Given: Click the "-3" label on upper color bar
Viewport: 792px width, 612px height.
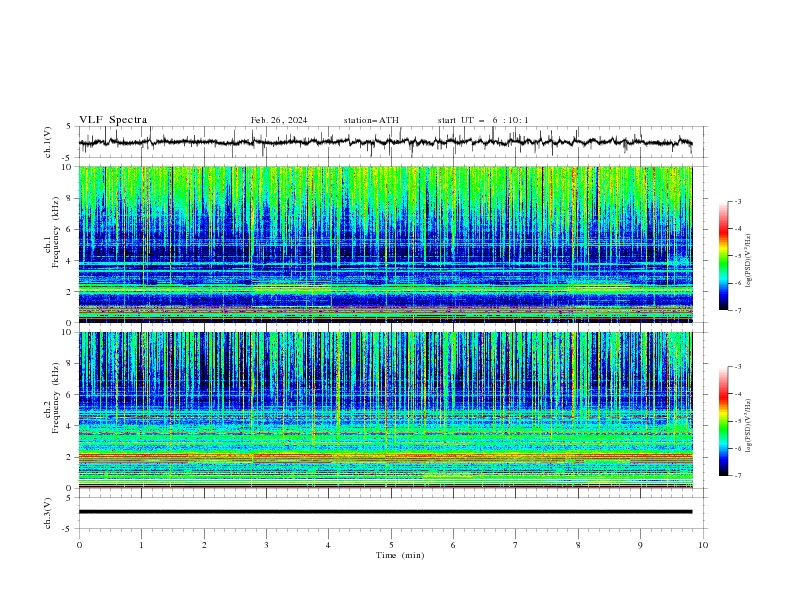Looking at the screenshot, I should pyautogui.click(x=738, y=202).
